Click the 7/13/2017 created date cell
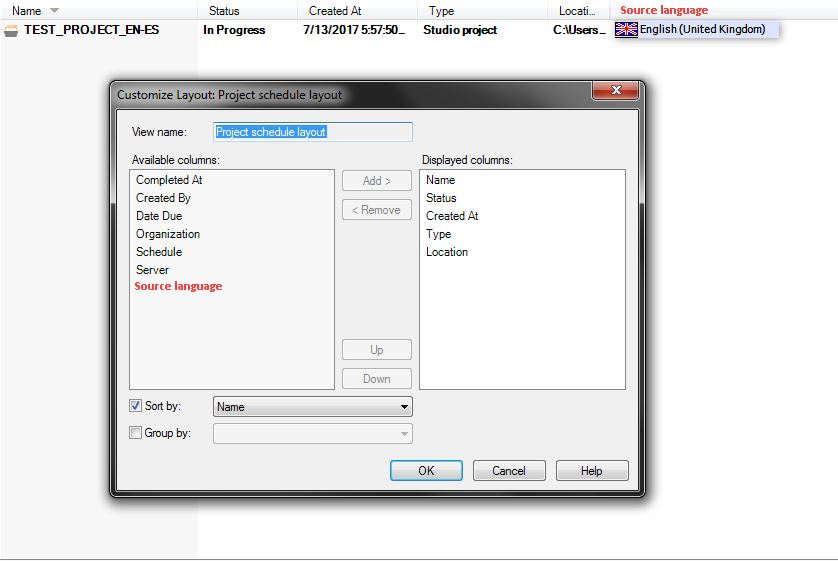Viewport: 838px width, 561px height. [354, 30]
